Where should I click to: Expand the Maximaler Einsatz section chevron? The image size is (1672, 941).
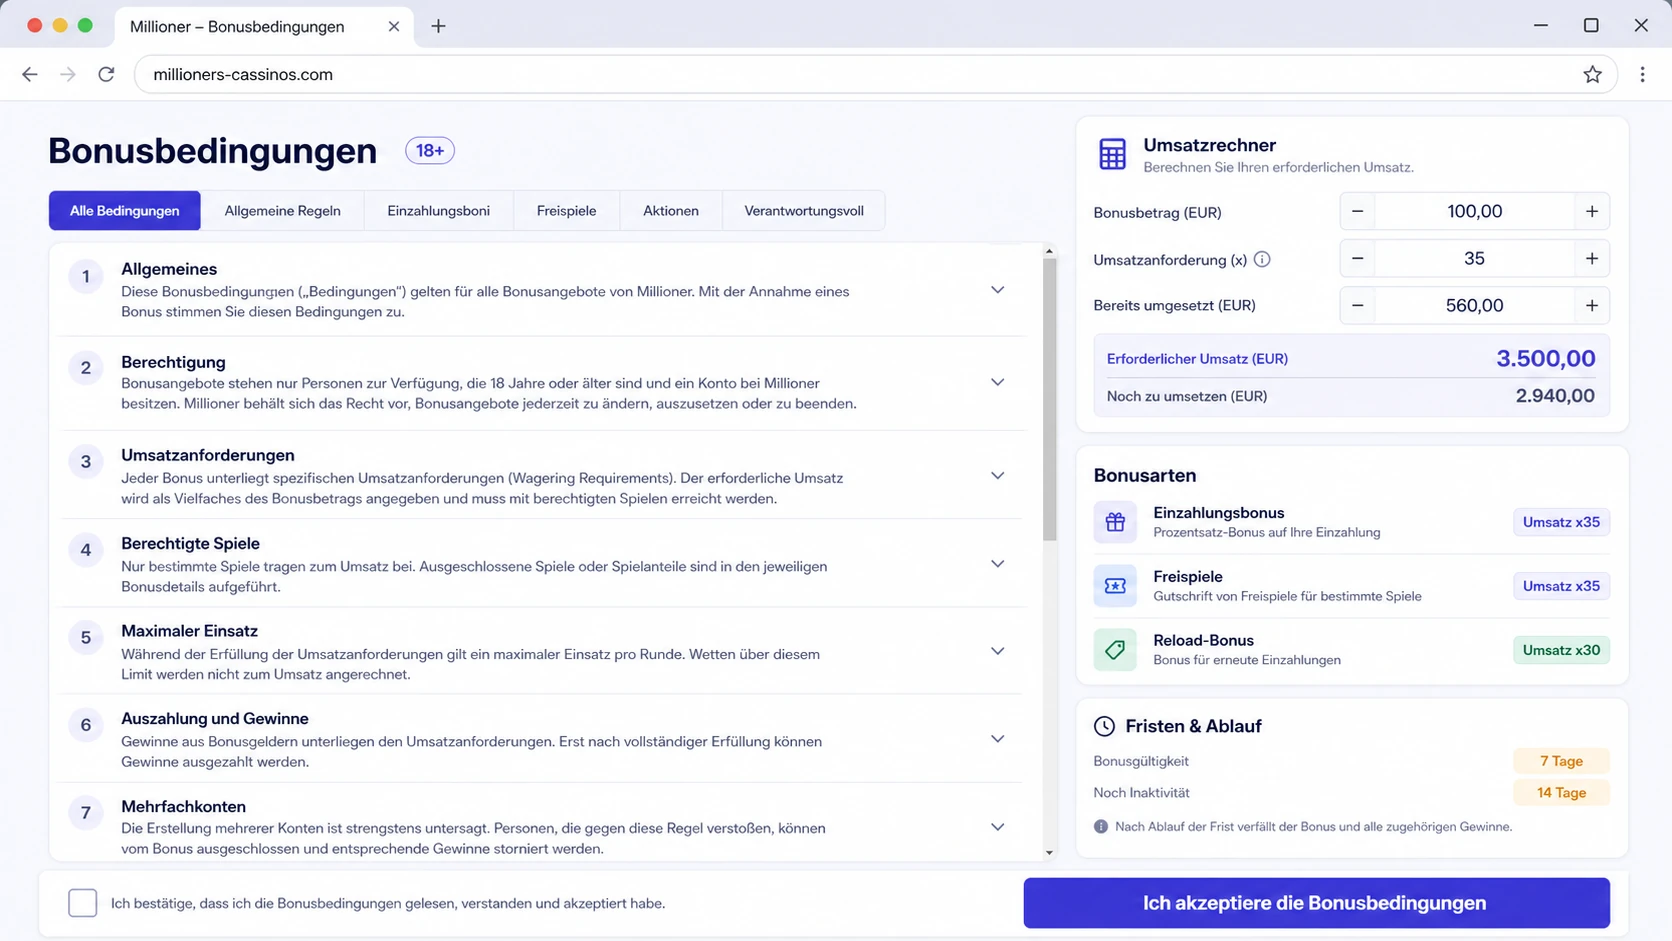point(997,651)
